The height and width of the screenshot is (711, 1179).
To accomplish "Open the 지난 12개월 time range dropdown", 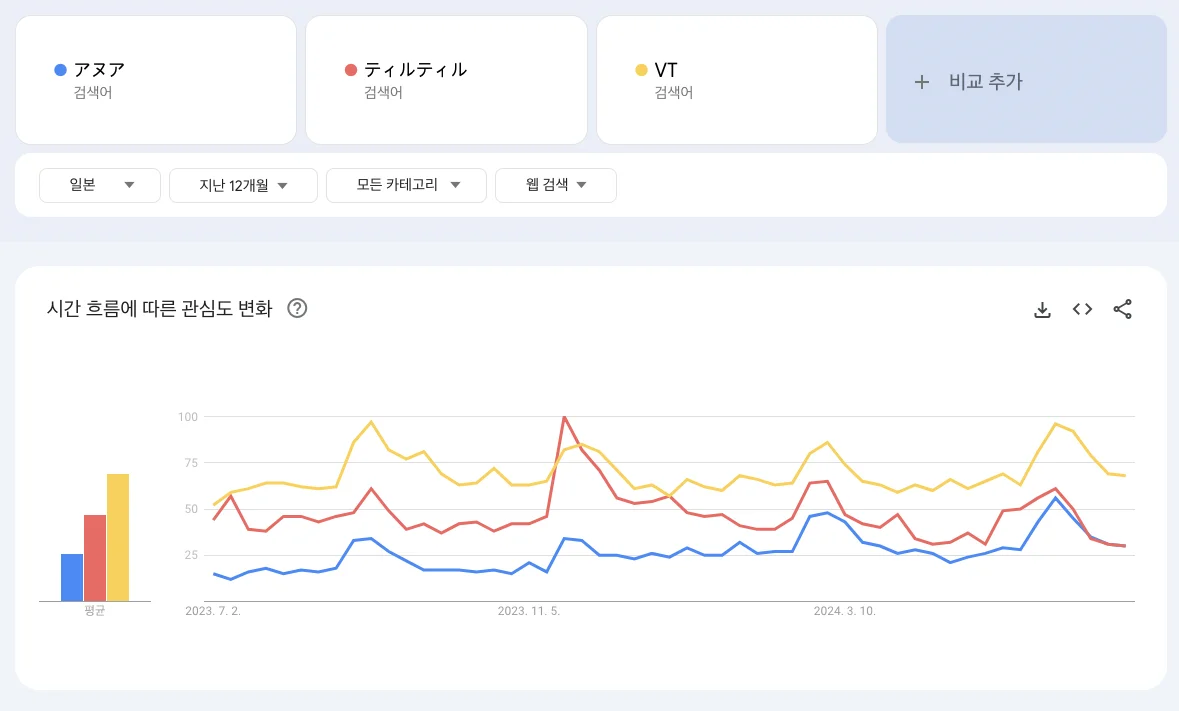I will [x=243, y=185].
